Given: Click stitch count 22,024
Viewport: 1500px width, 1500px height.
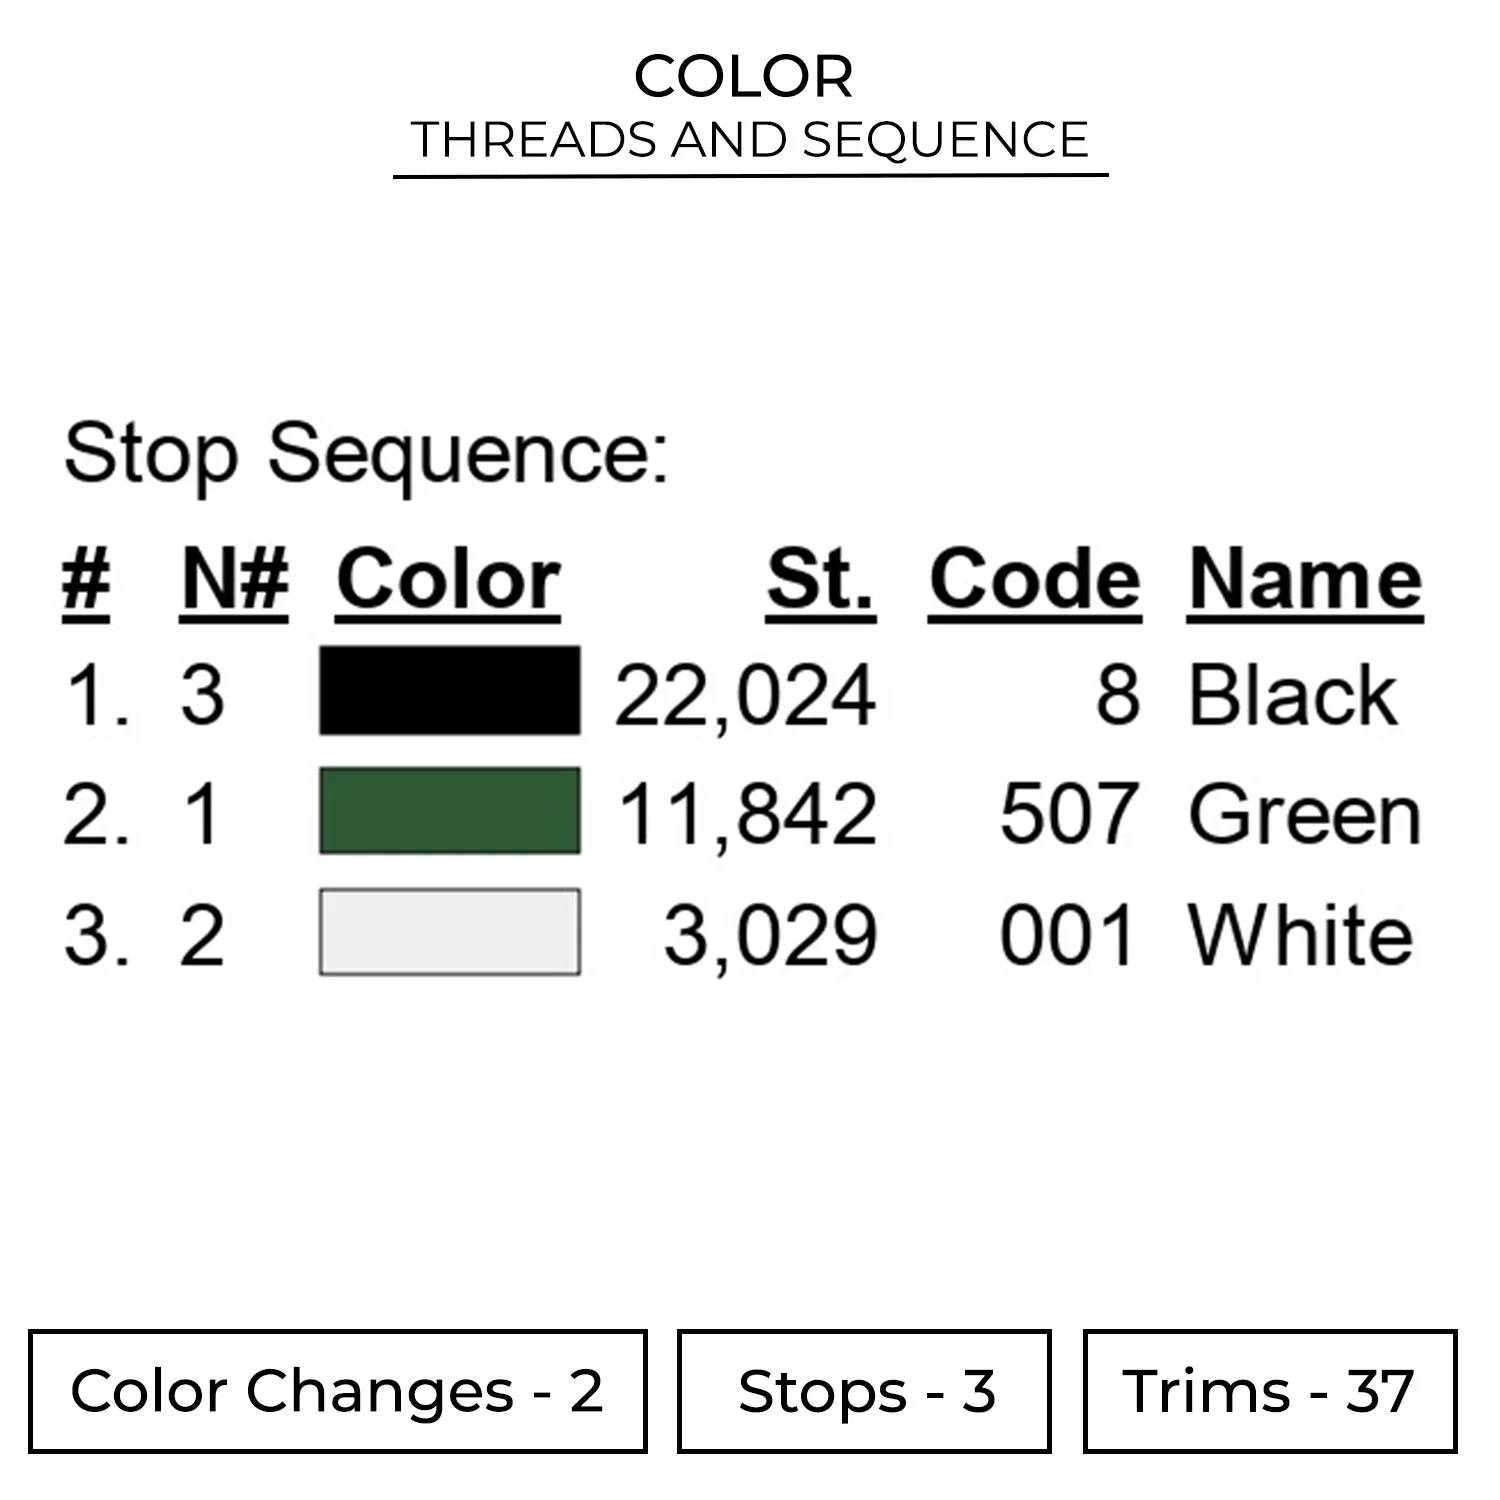Looking at the screenshot, I should (x=745, y=696).
